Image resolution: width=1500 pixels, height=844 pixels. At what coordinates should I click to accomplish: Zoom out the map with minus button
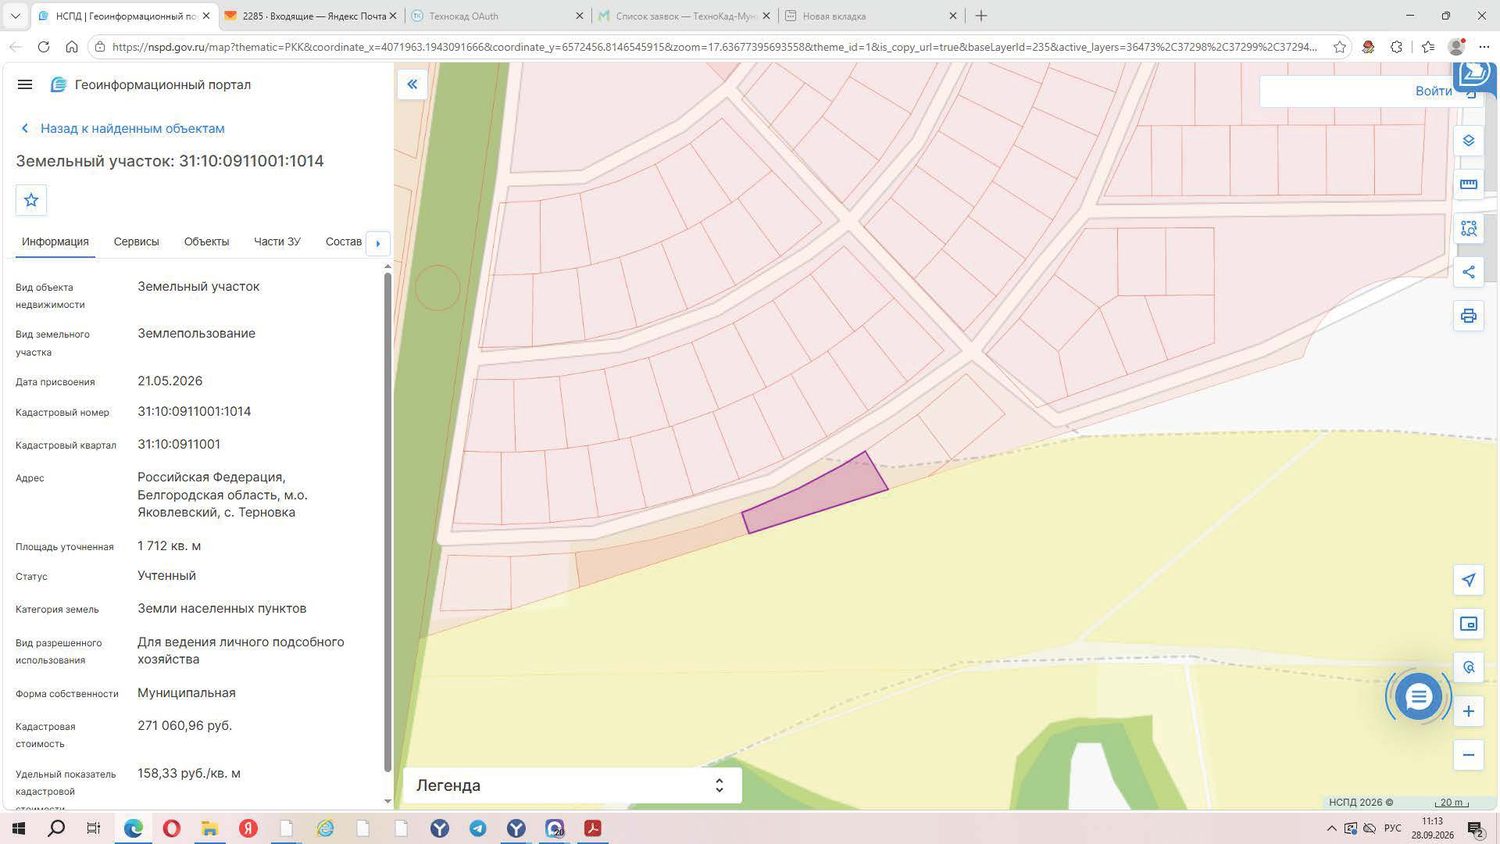(1468, 755)
